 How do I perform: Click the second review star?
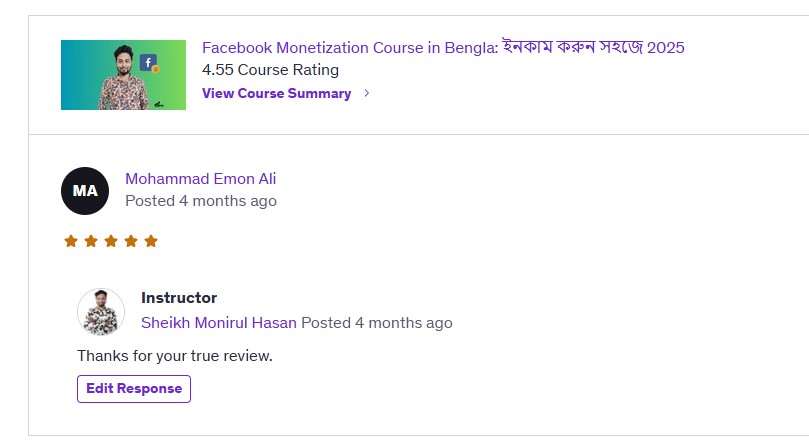point(91,241)
